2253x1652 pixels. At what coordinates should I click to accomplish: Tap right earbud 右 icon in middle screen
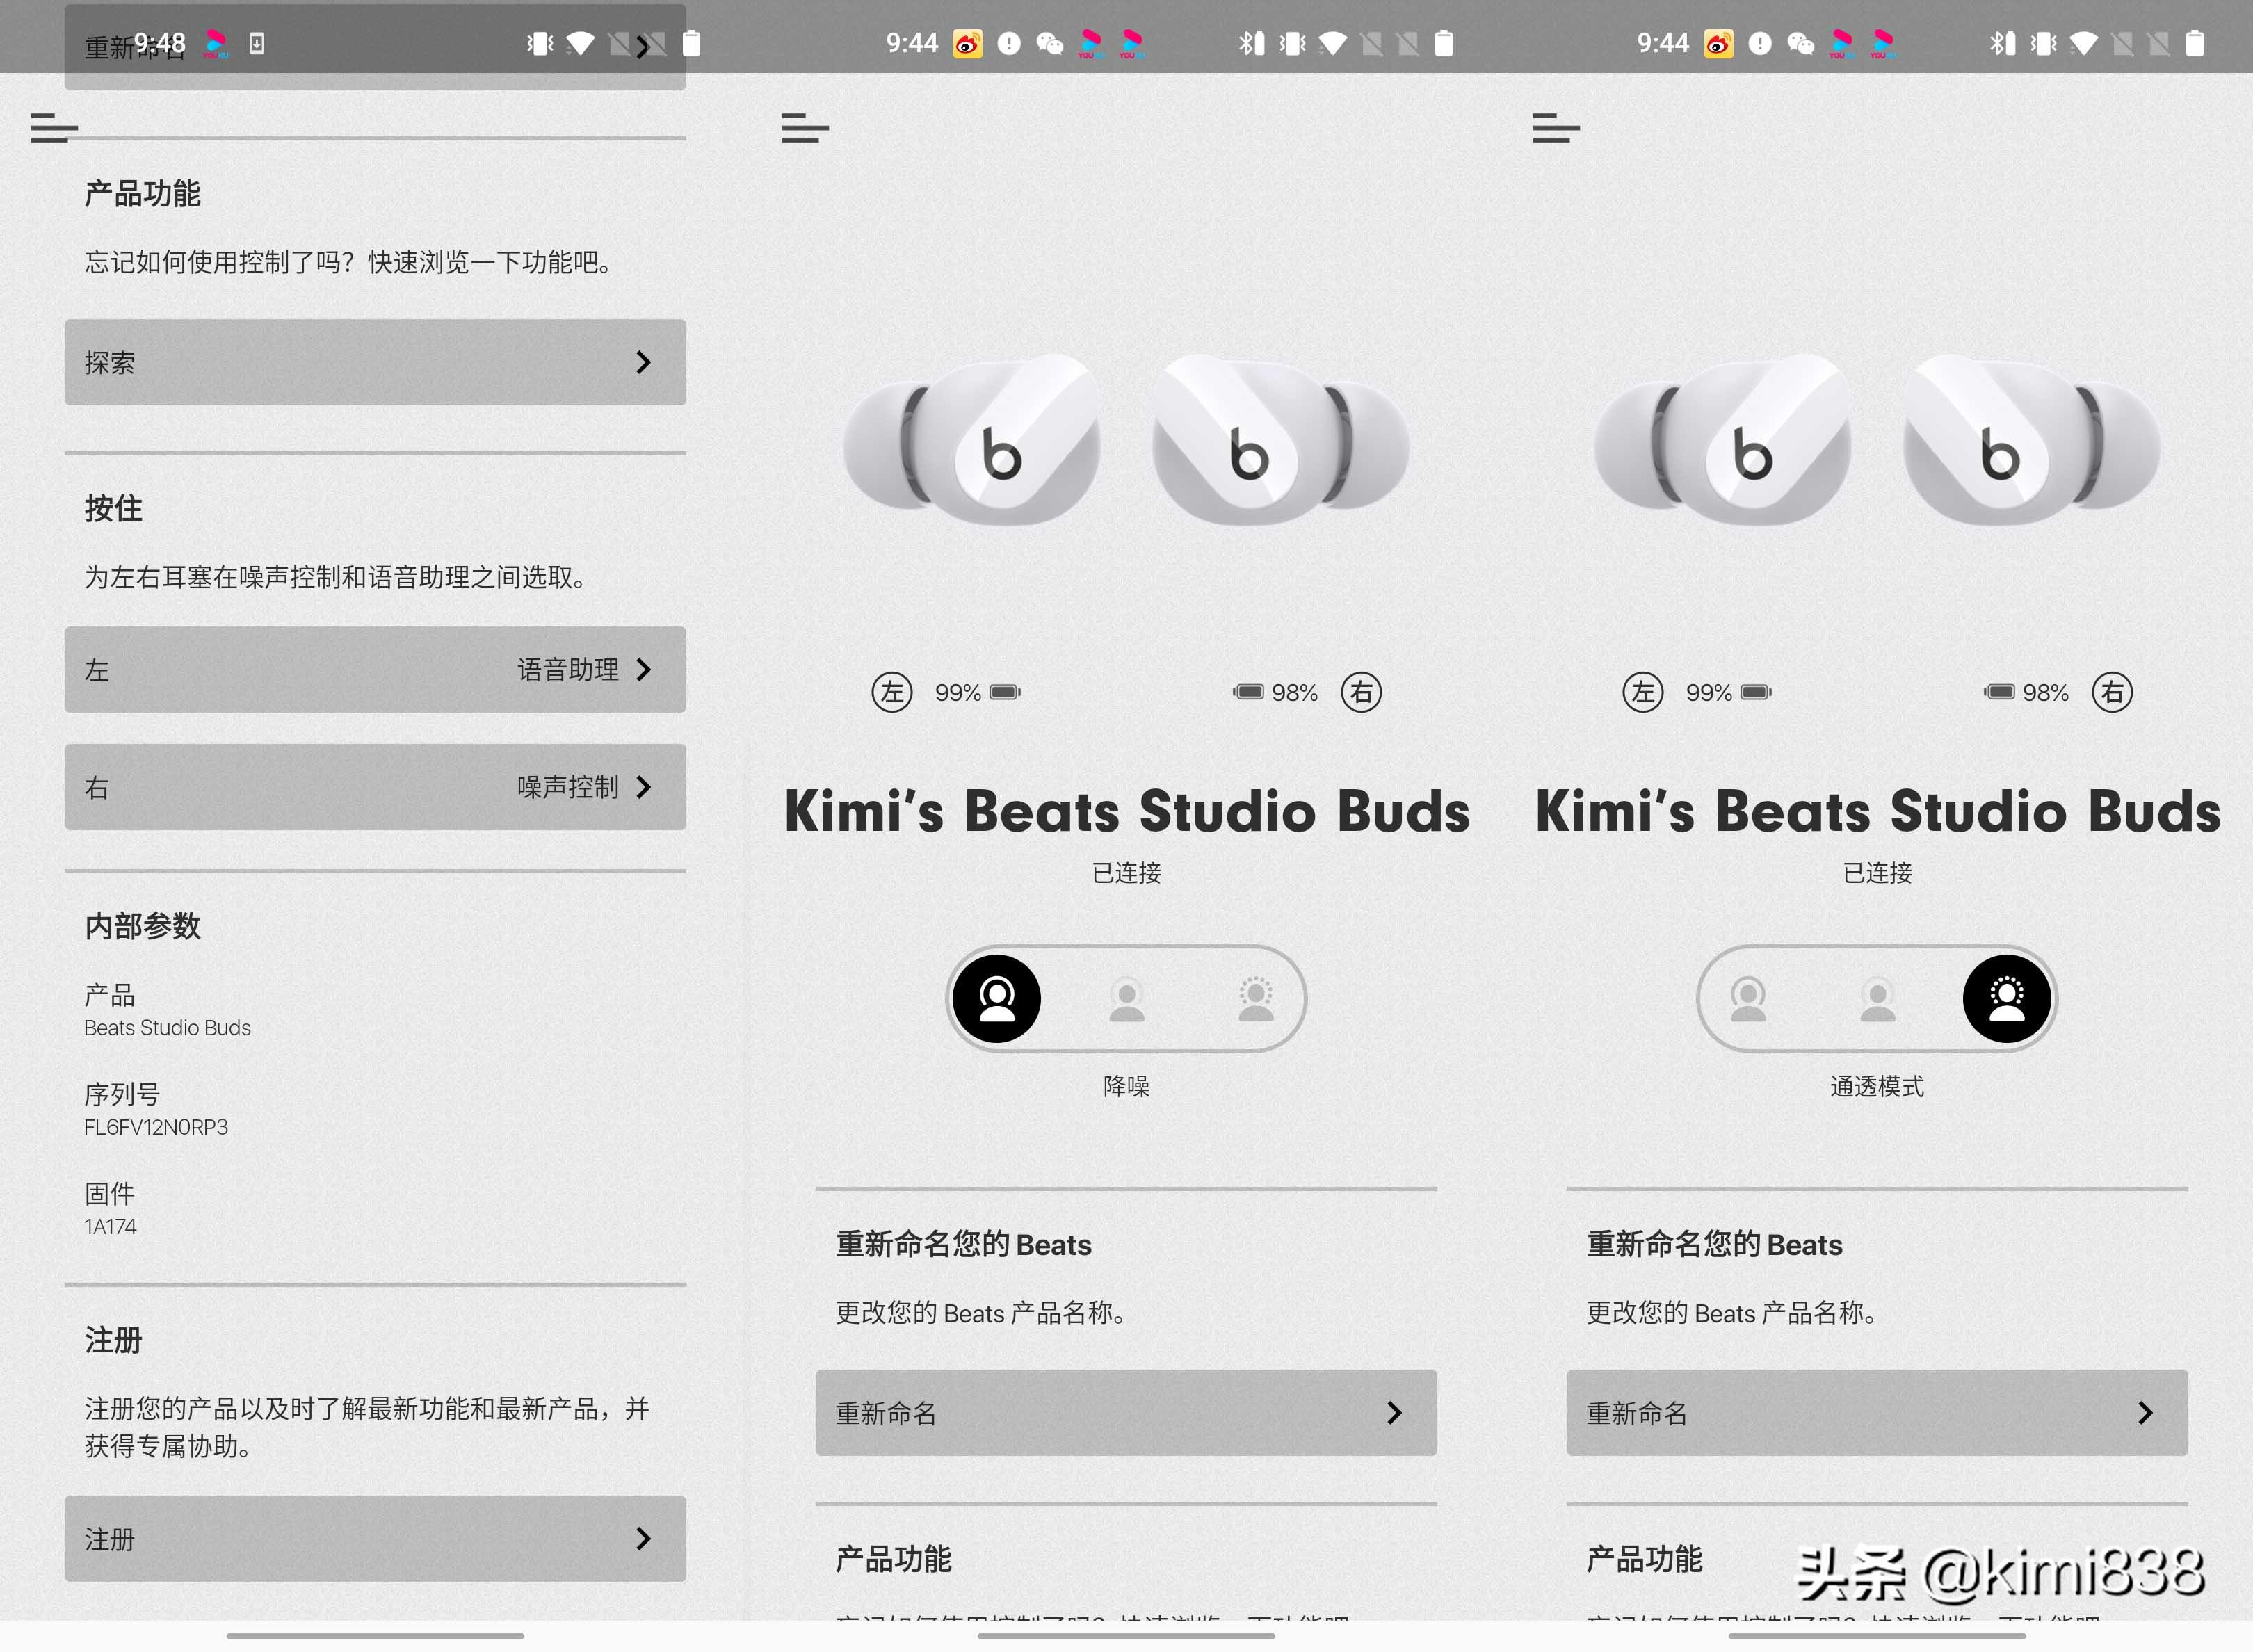[1361, 692]
